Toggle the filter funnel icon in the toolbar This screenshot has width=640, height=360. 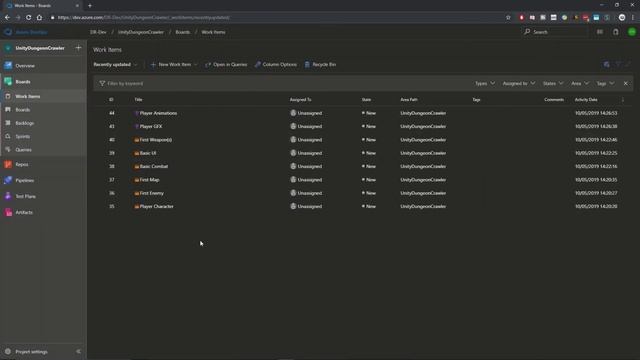(618, 64)
